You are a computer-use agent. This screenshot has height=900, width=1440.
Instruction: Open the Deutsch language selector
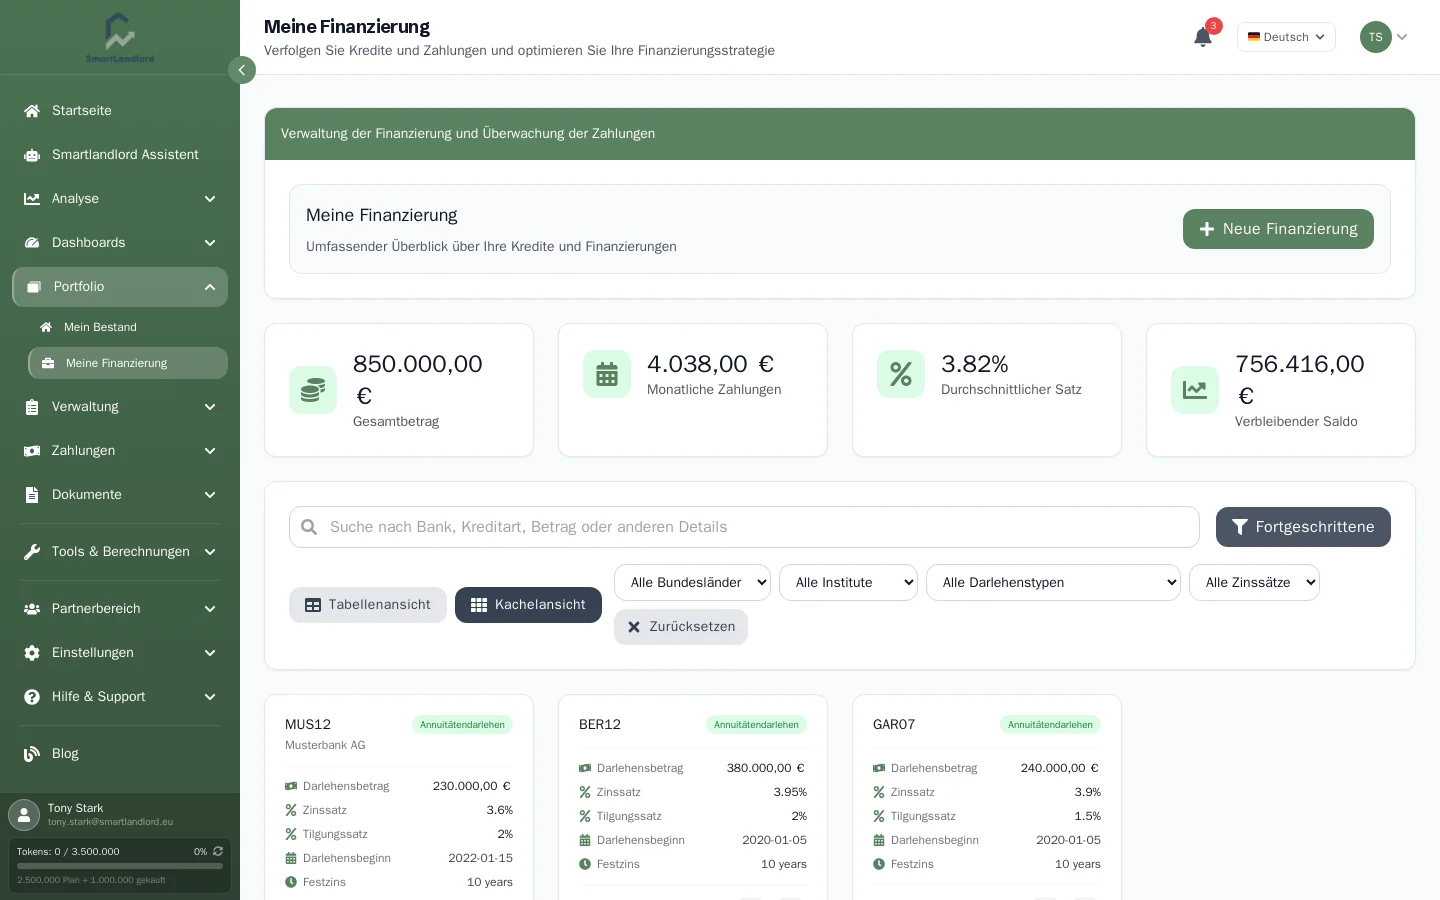pos(1286,37)
